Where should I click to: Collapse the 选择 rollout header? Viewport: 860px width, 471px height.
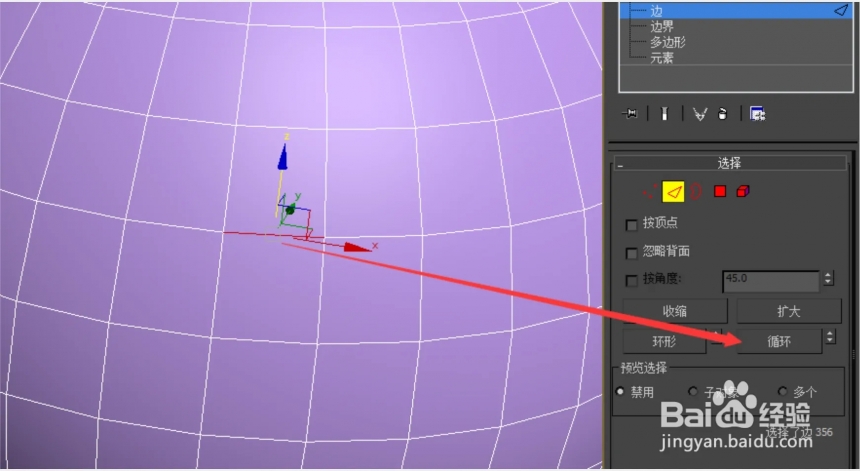(x=730, y=163)
